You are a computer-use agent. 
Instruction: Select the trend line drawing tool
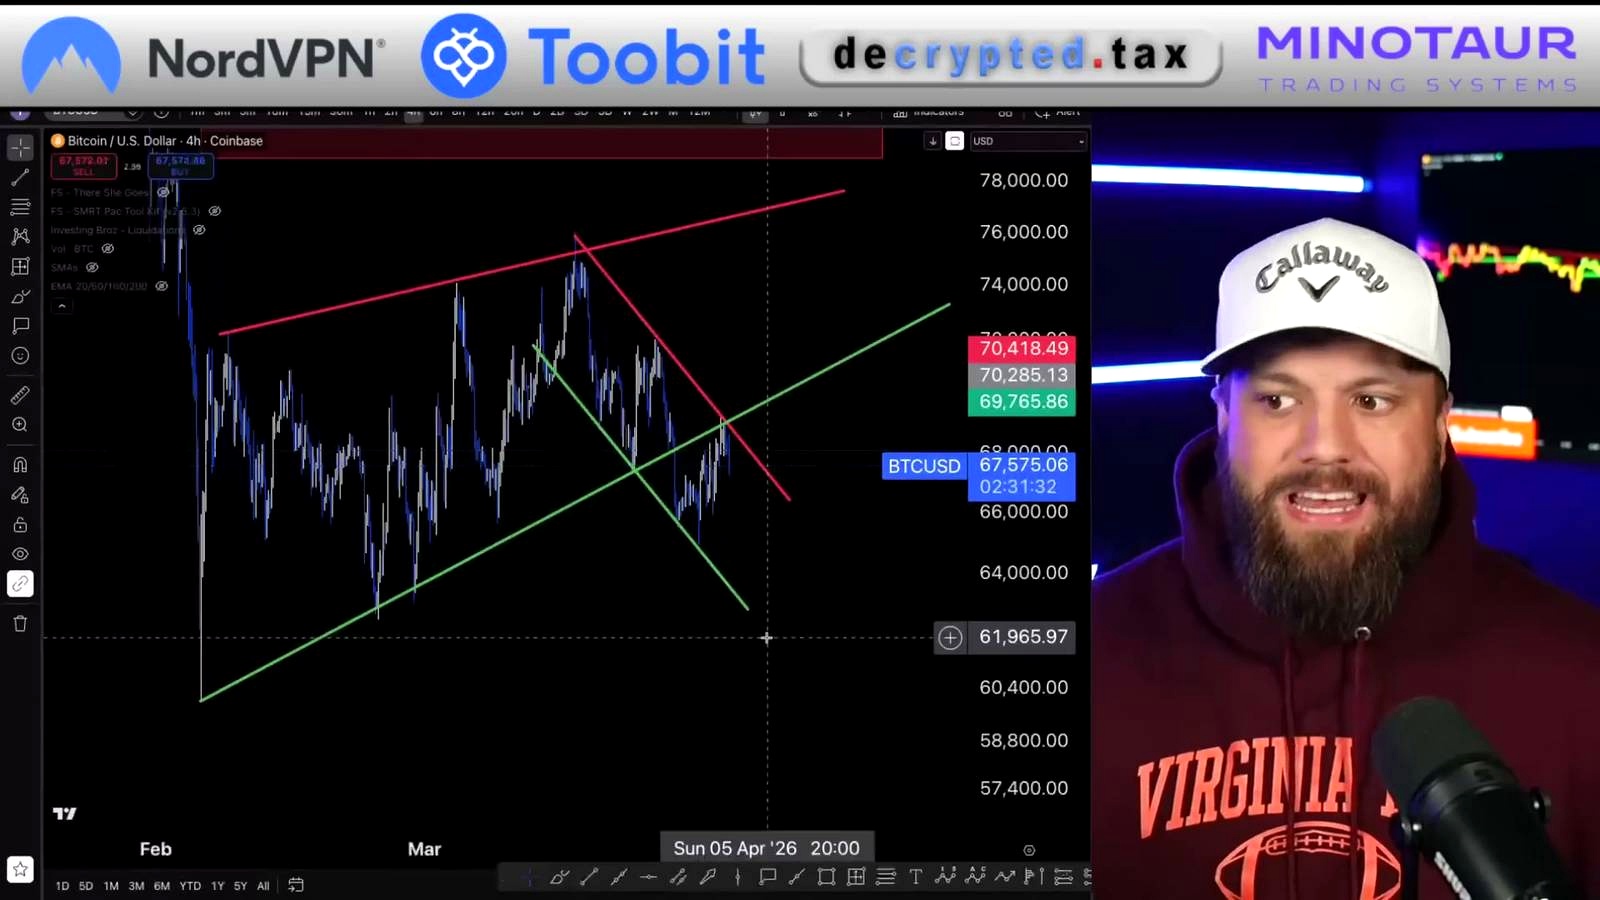click(20, 178)
